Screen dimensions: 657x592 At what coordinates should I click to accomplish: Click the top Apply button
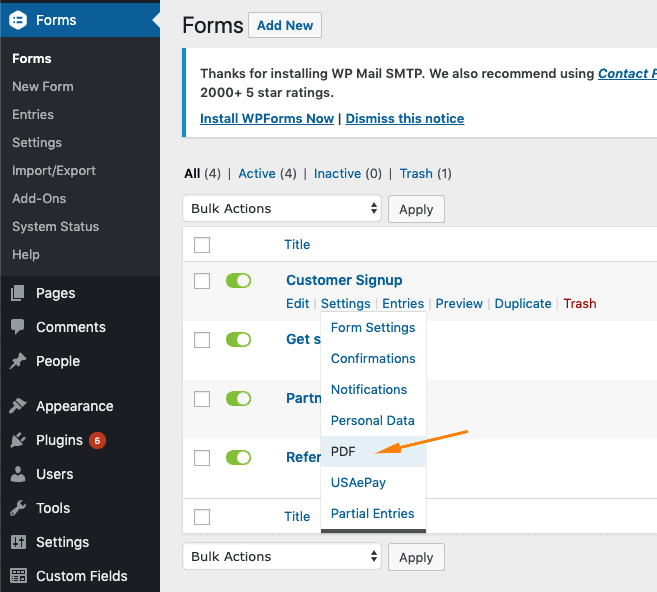click(x=416, y=209)
